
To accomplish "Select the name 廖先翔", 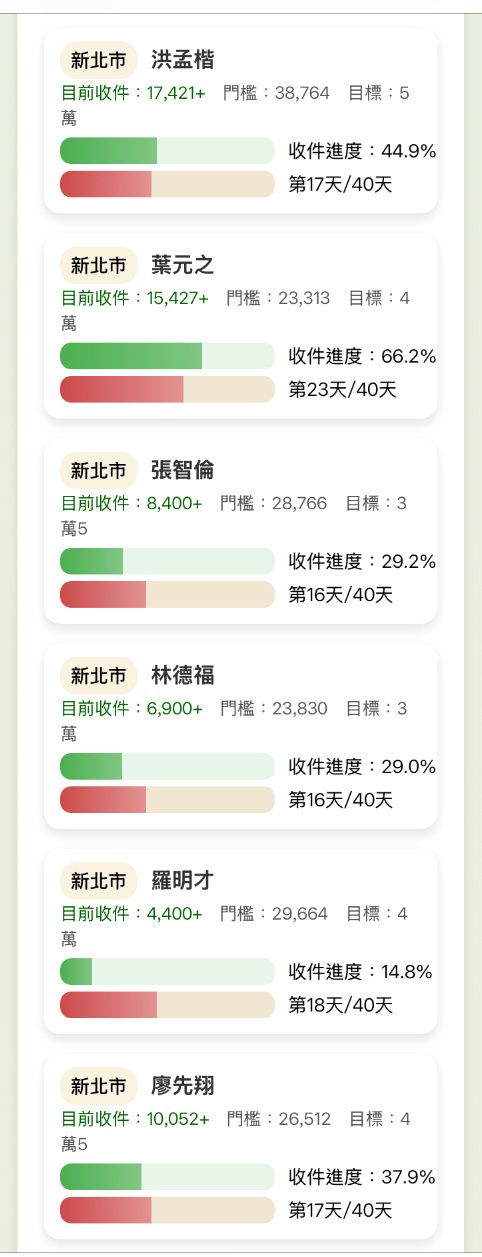I will 183,1086.
